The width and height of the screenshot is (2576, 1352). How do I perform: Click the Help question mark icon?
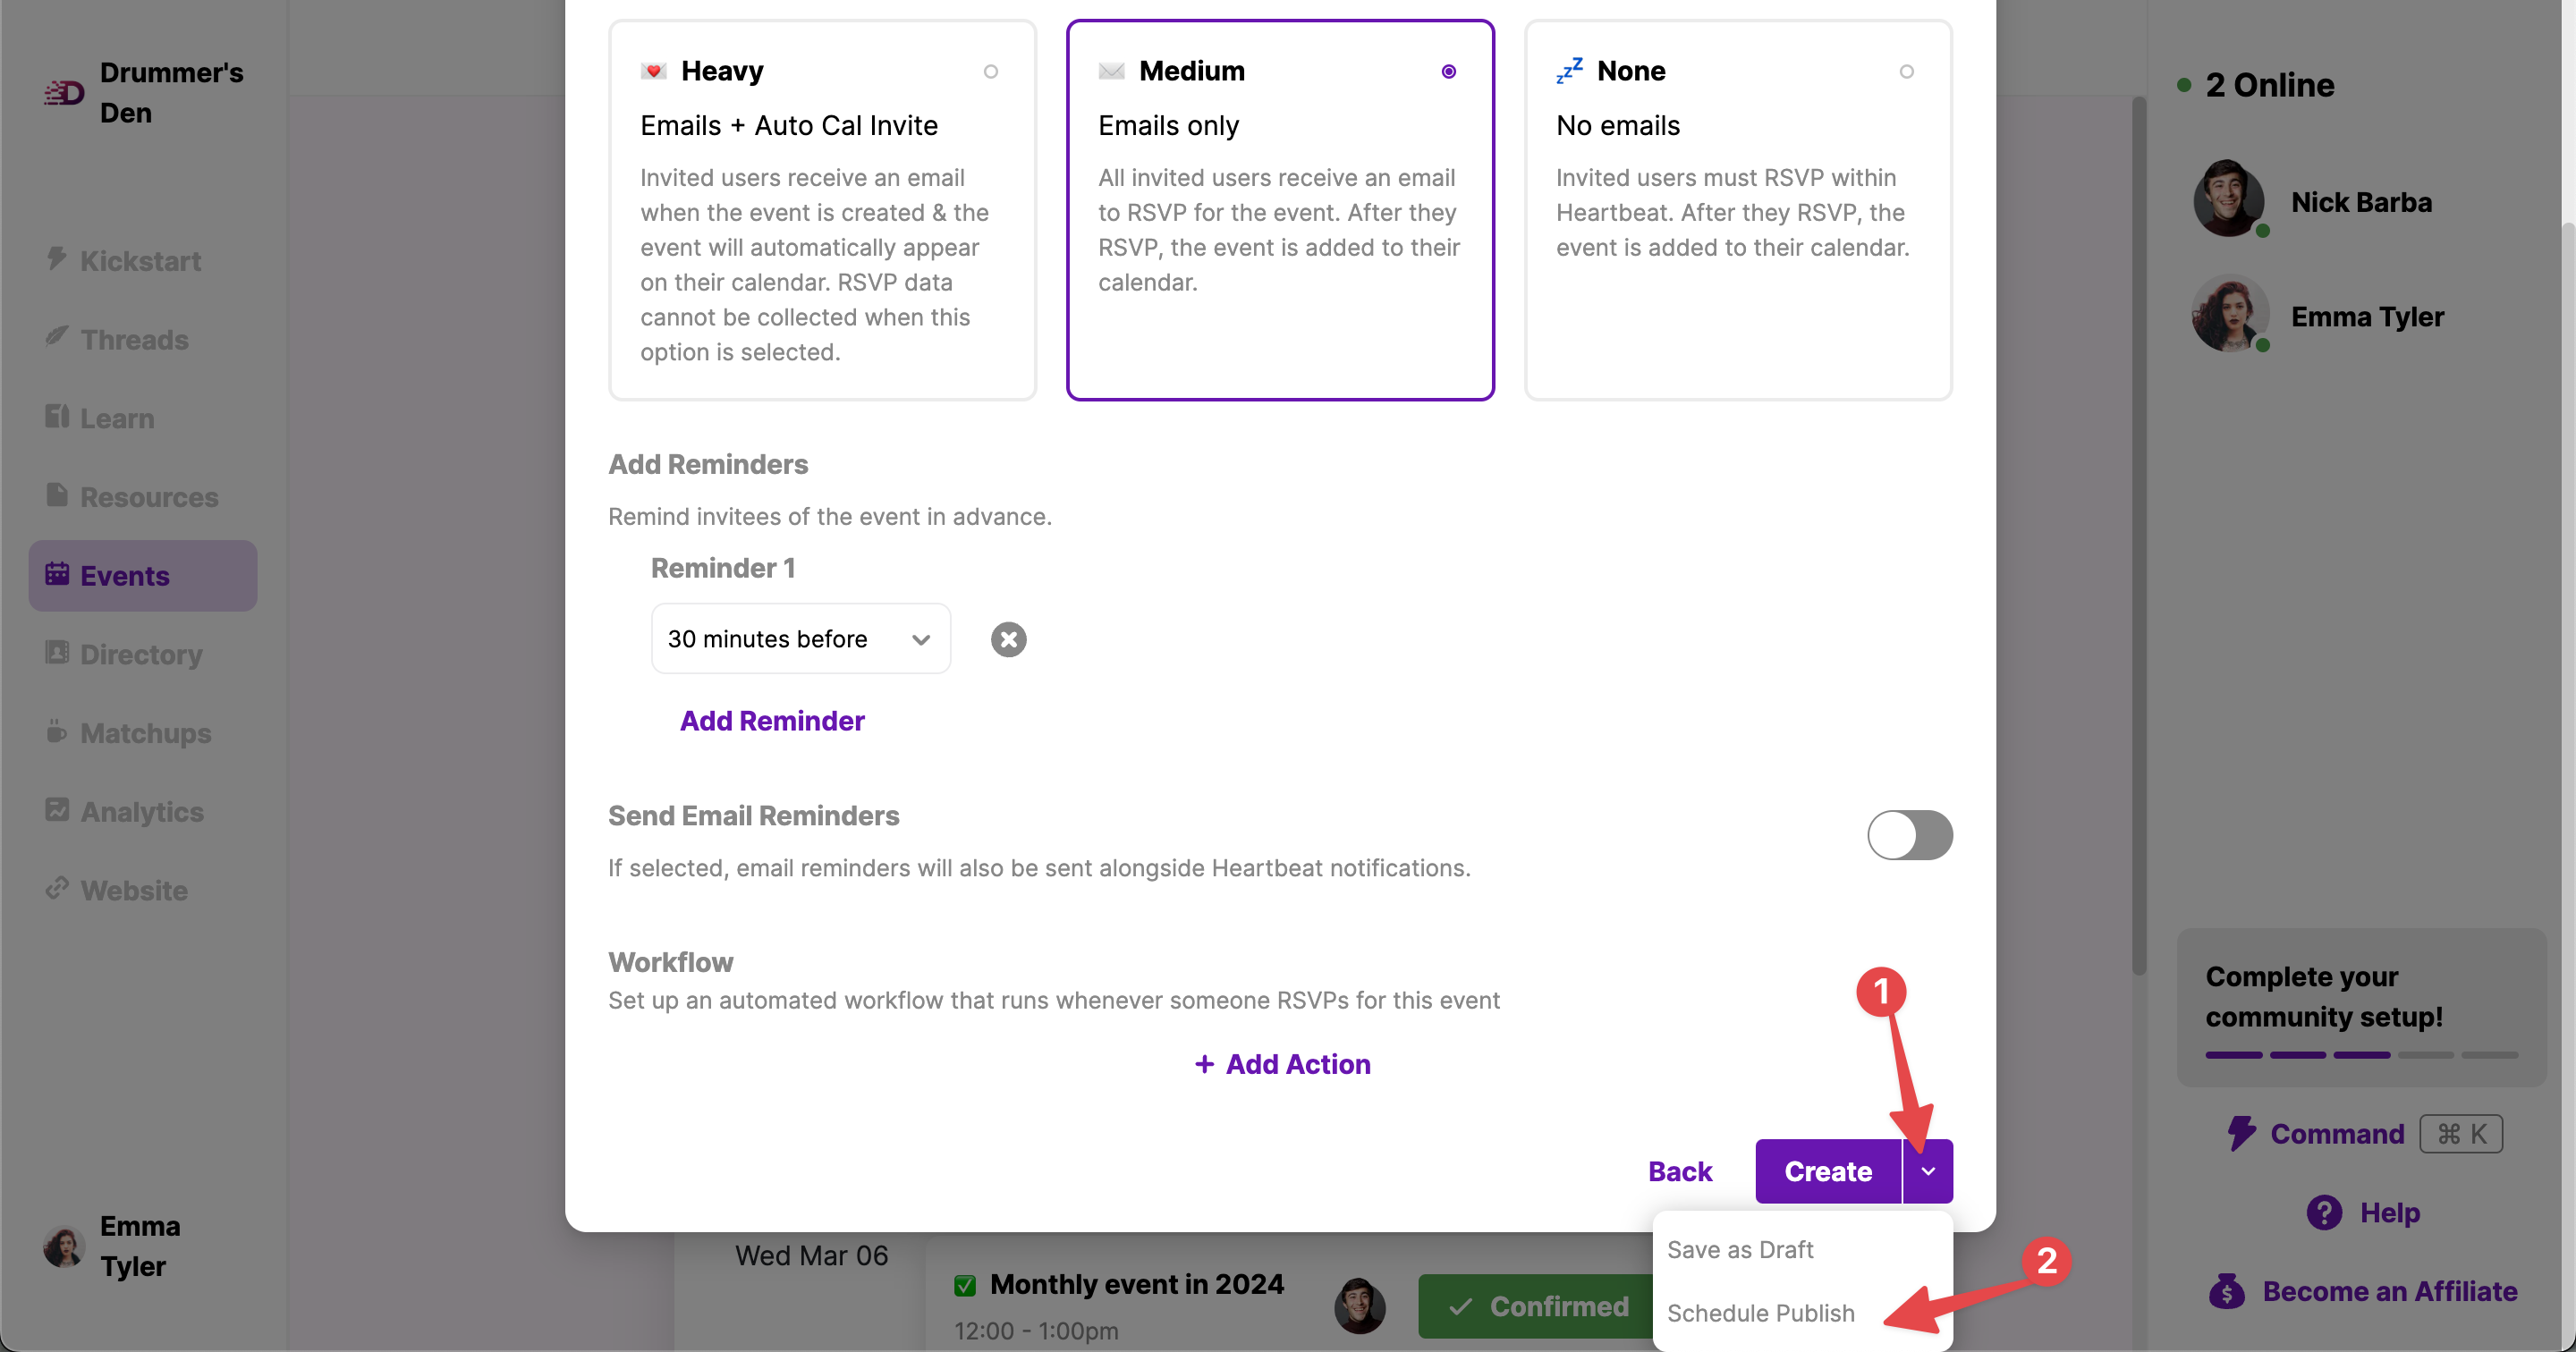(x=2324, y=1212)
